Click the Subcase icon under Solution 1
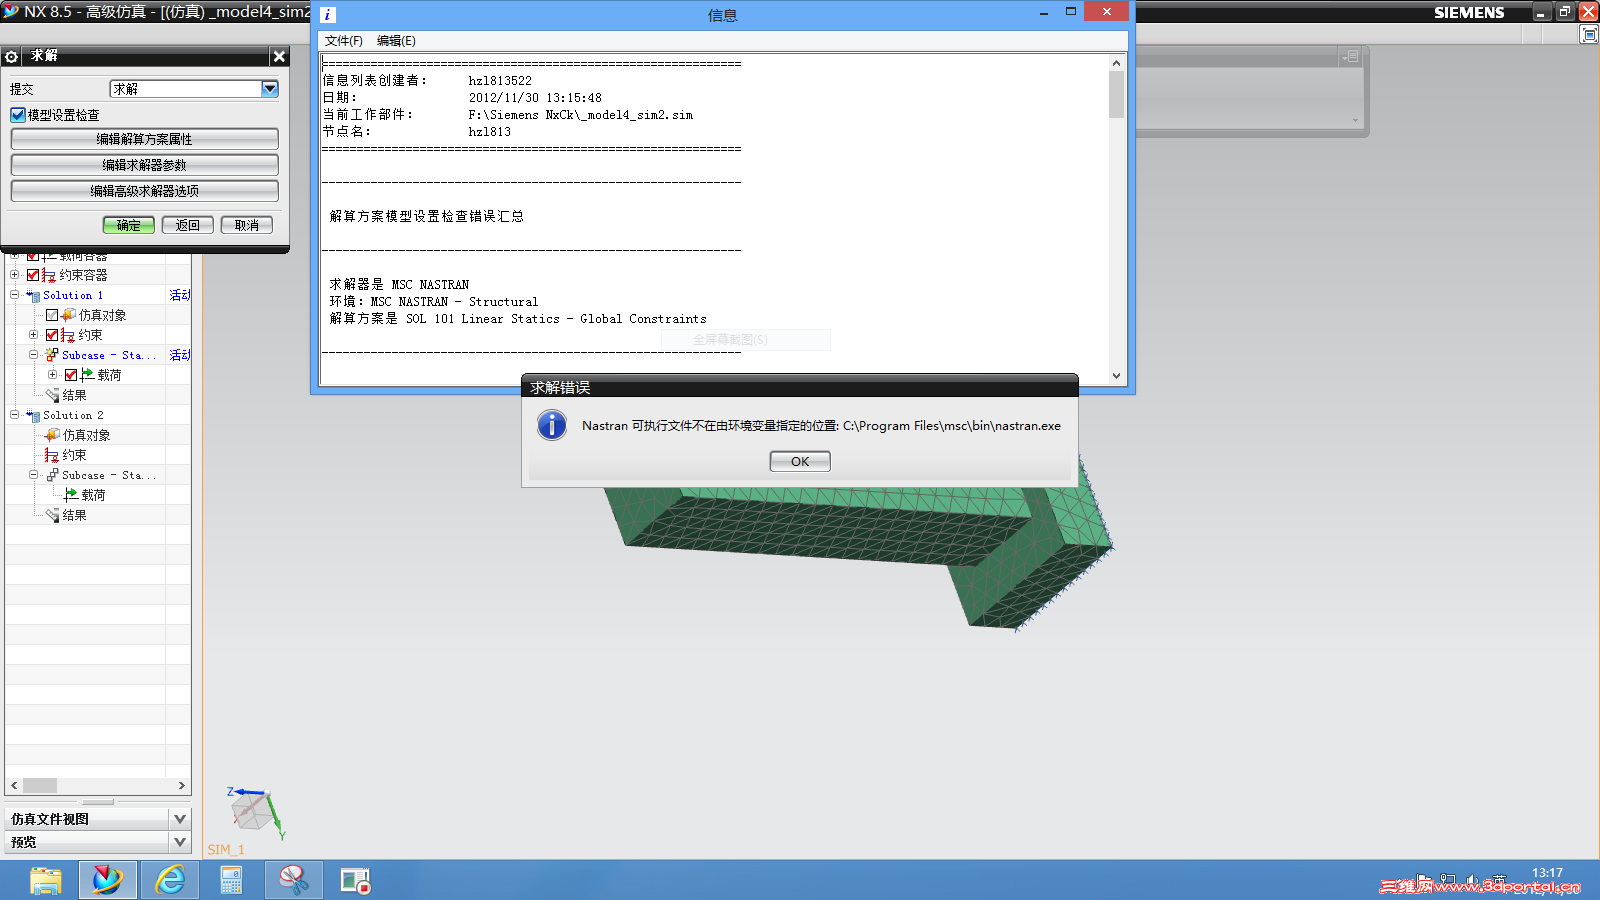Screen dimensions: 1600x900 tap(52, 355)
